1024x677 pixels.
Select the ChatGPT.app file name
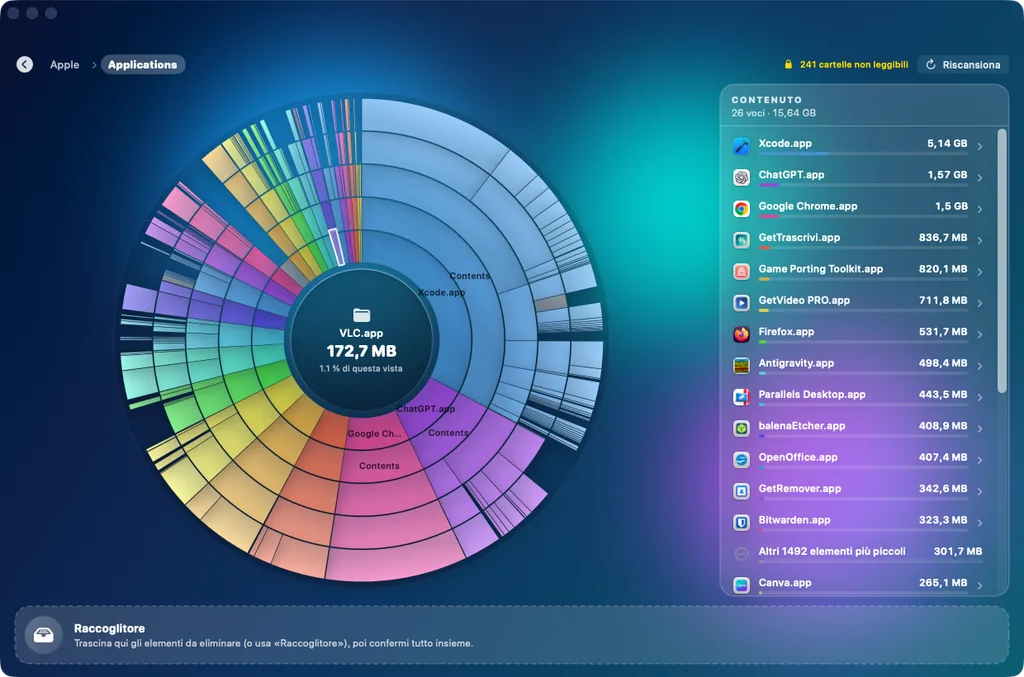point(791,174)
